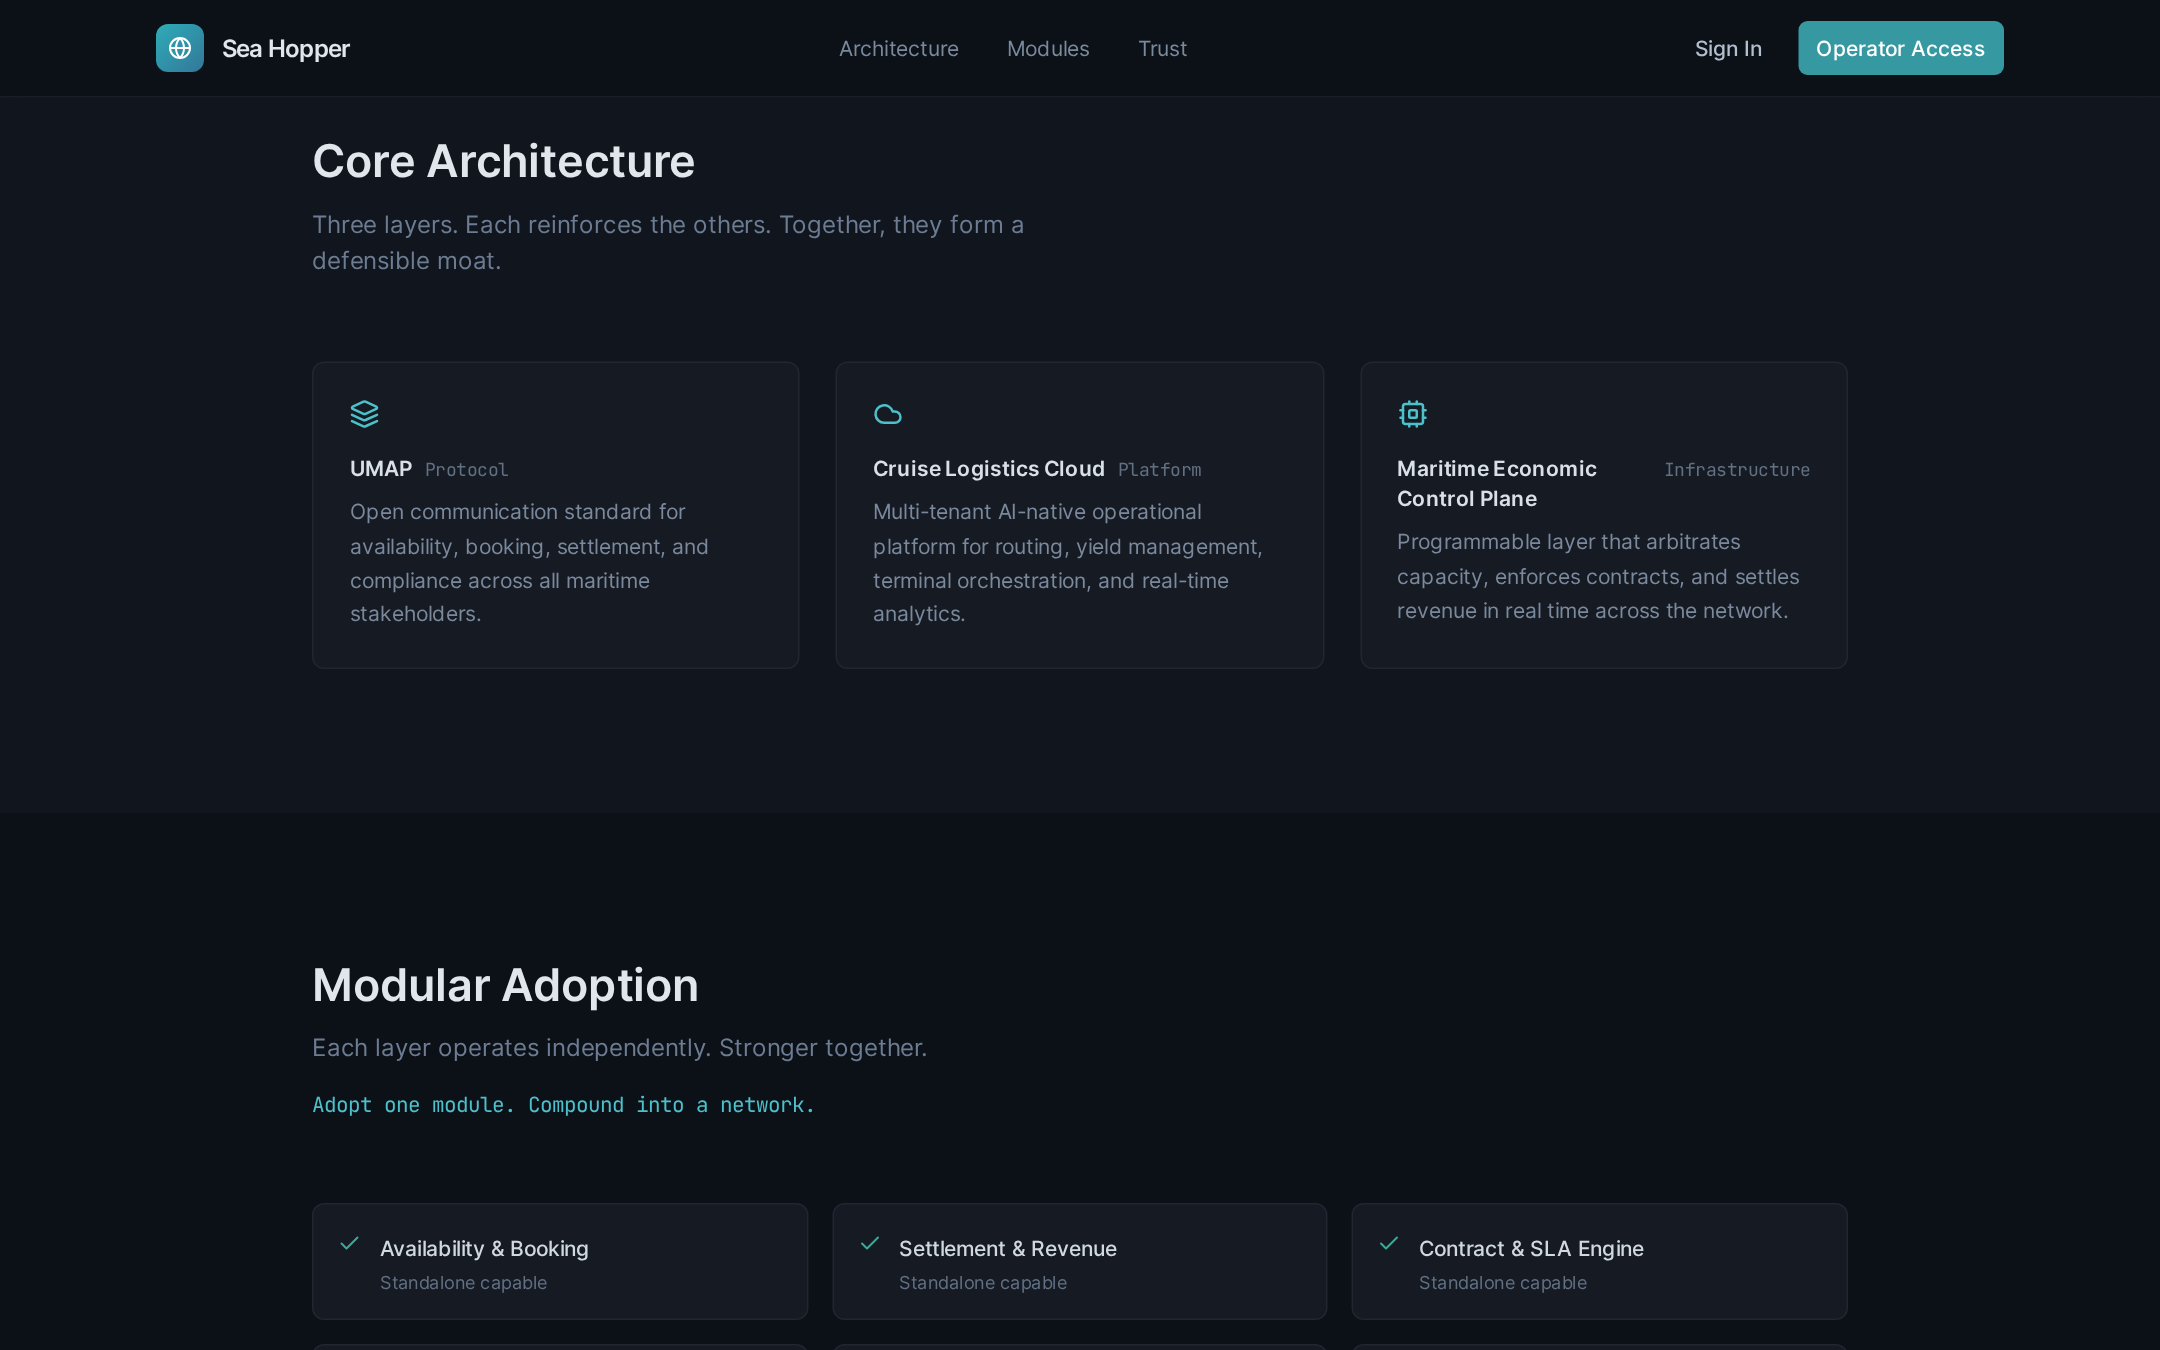Open the Trust nav link
Viewport: 2160px width, 1350px height.
click(1162, 48)
